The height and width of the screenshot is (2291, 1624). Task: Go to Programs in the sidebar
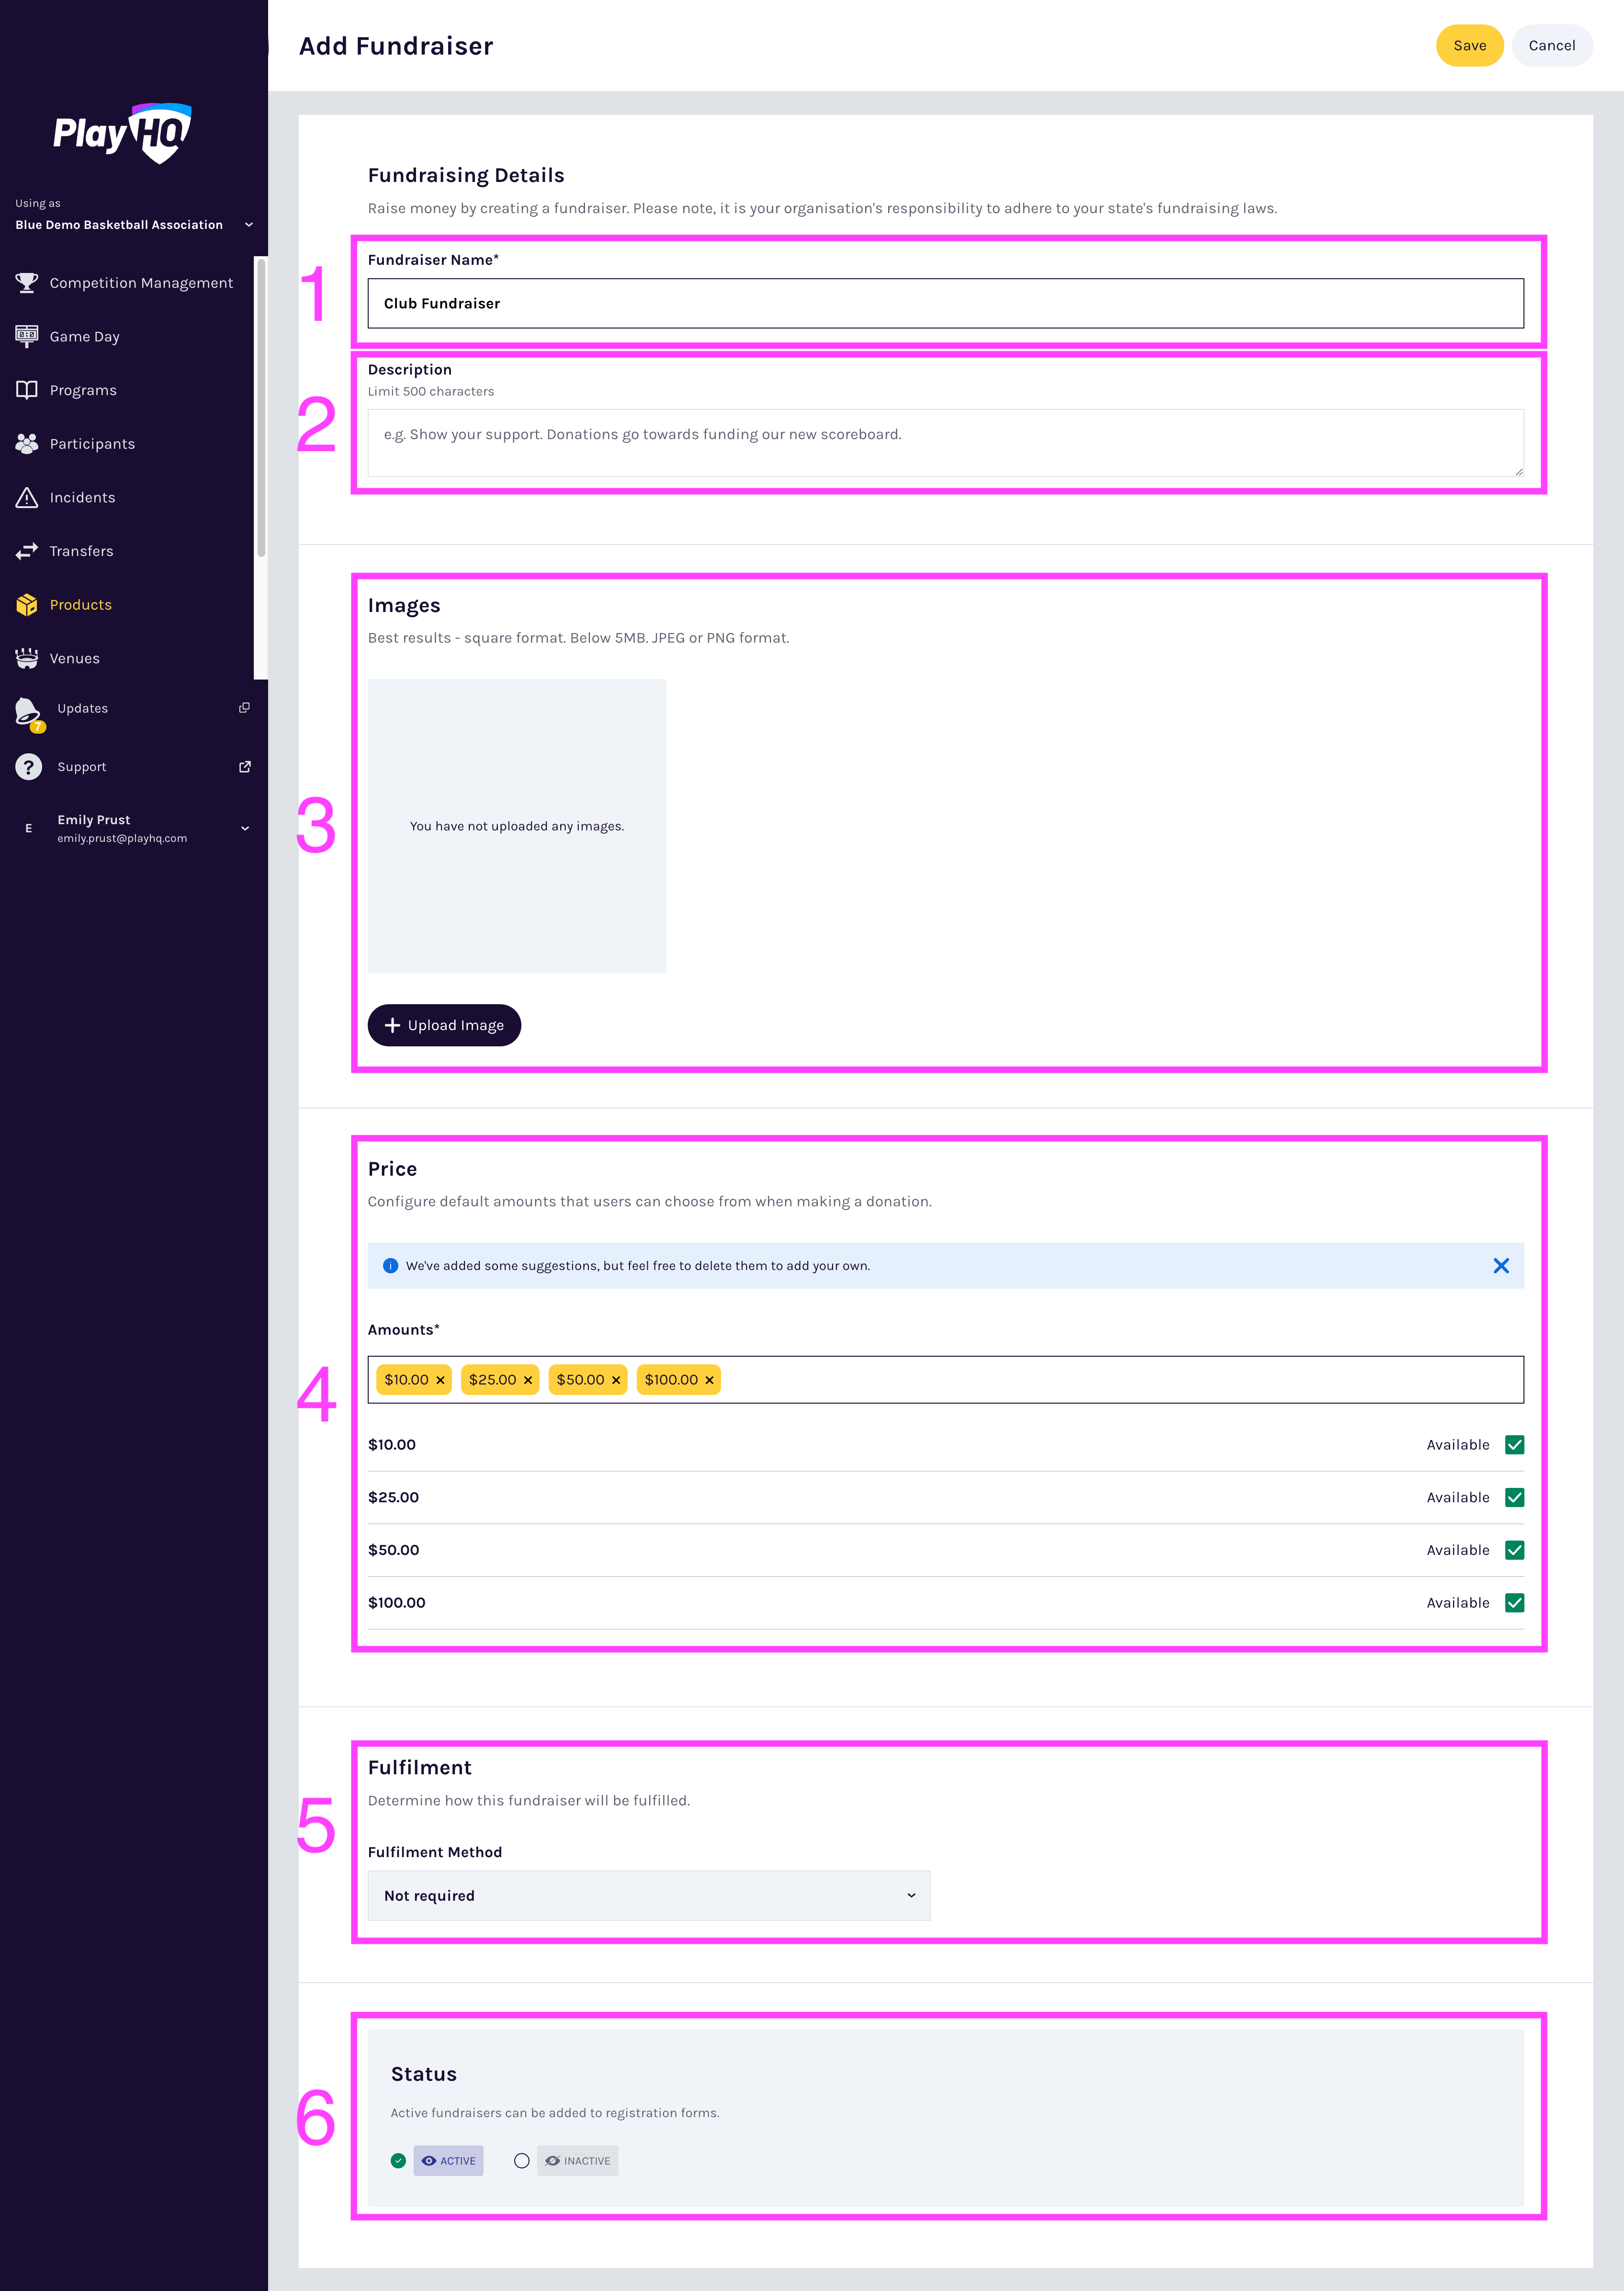pyautogui.click(x=83, y=390)
